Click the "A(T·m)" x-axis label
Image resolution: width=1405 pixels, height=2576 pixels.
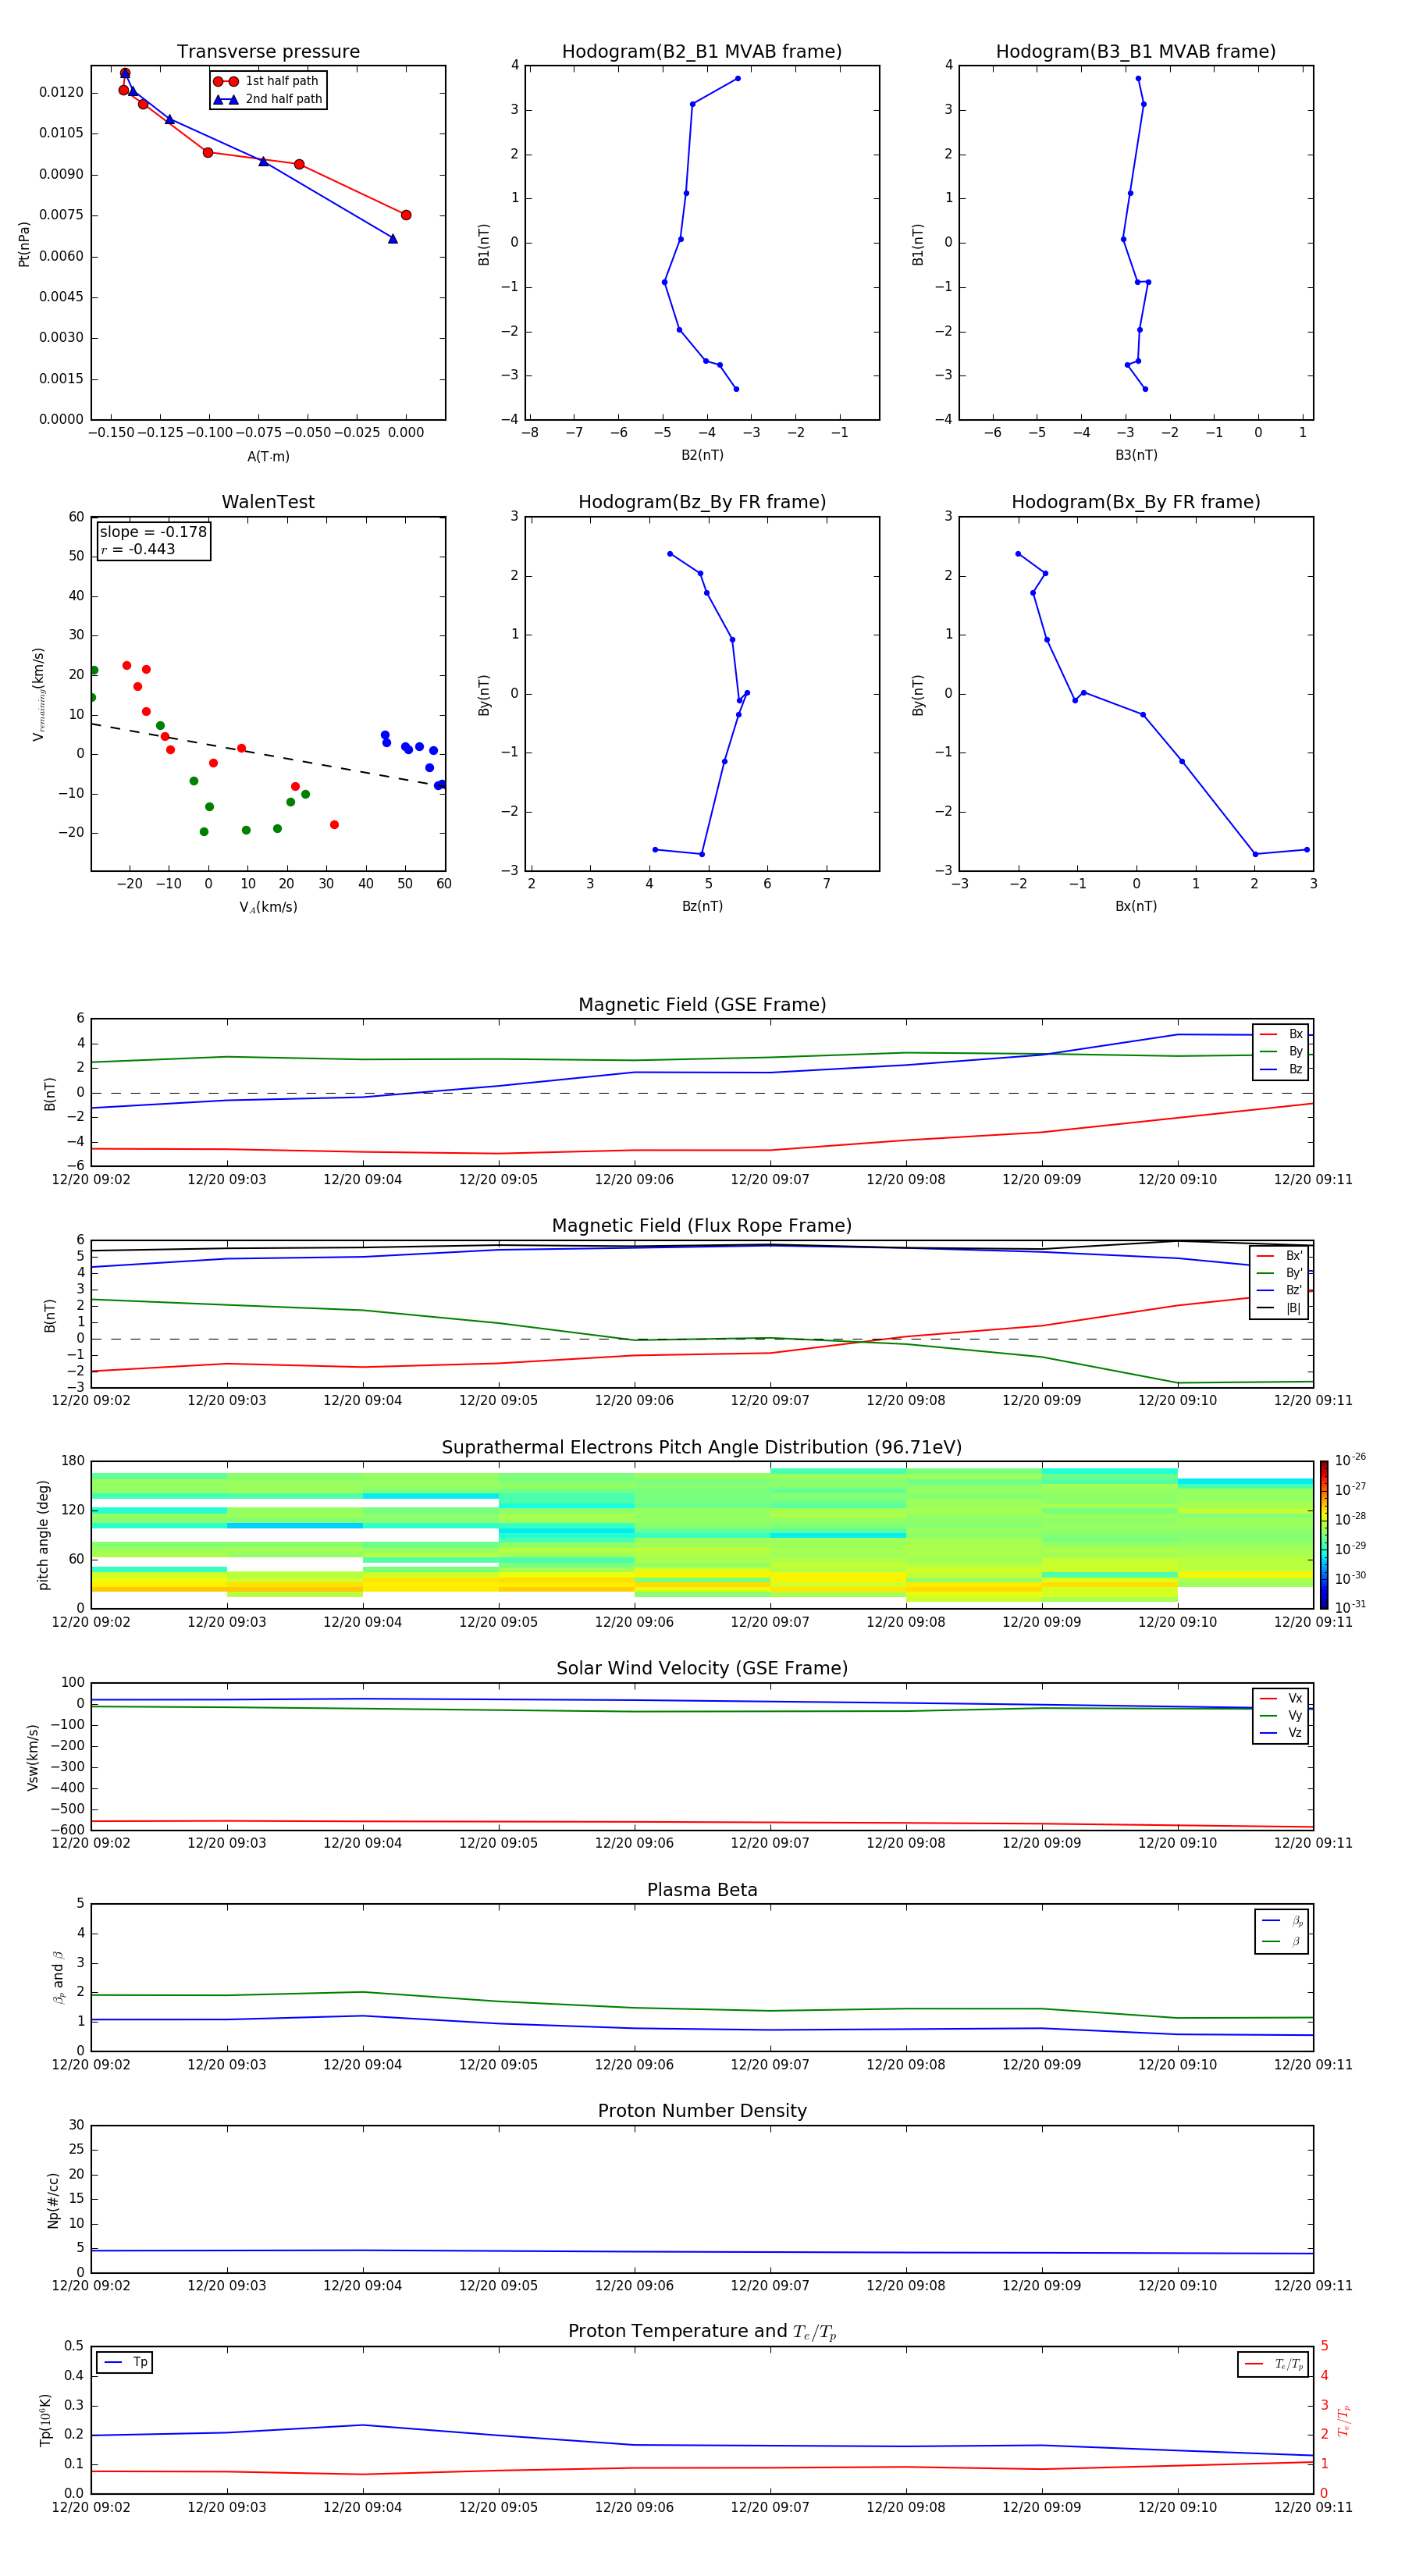pyautogui.click(x=268, y=457)
